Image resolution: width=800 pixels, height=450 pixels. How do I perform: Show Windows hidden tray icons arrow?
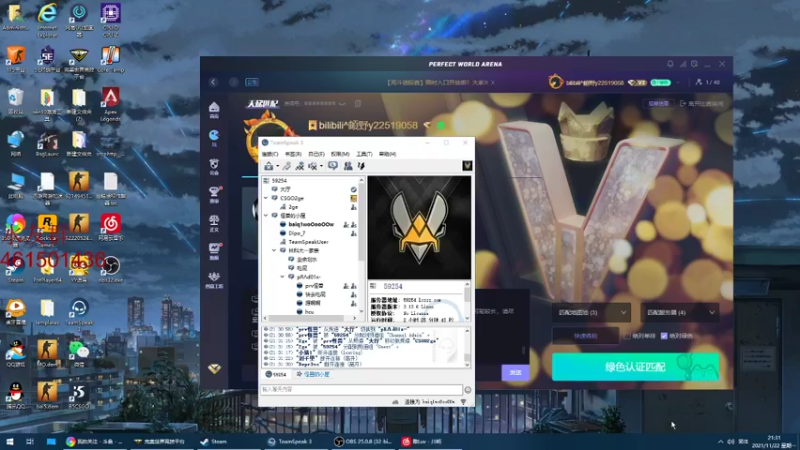click(720, 442)
